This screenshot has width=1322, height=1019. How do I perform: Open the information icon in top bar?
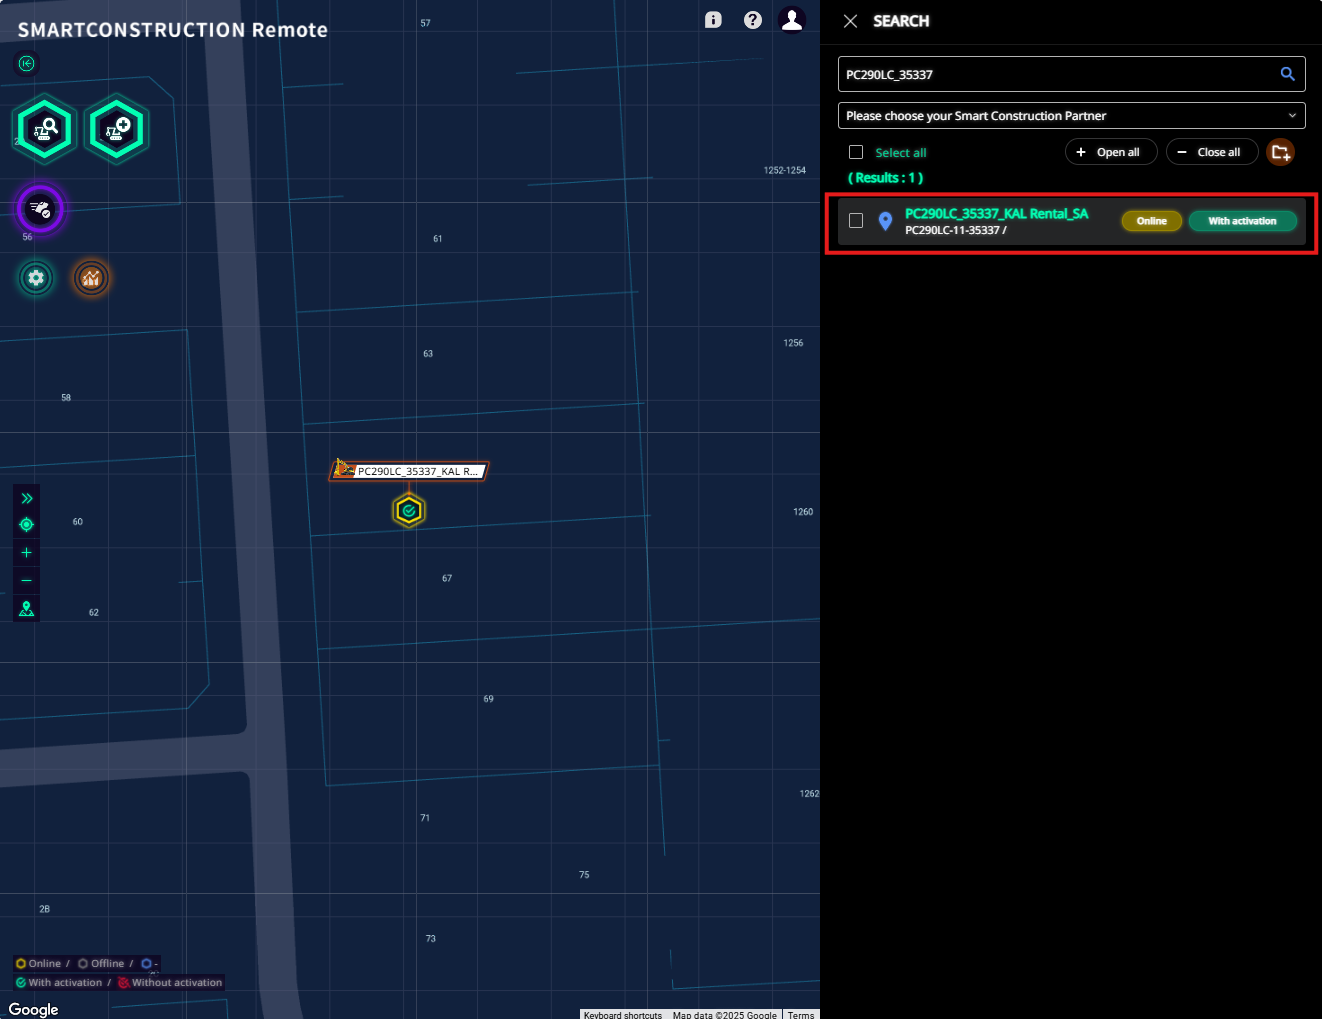(x=713, y=20)
